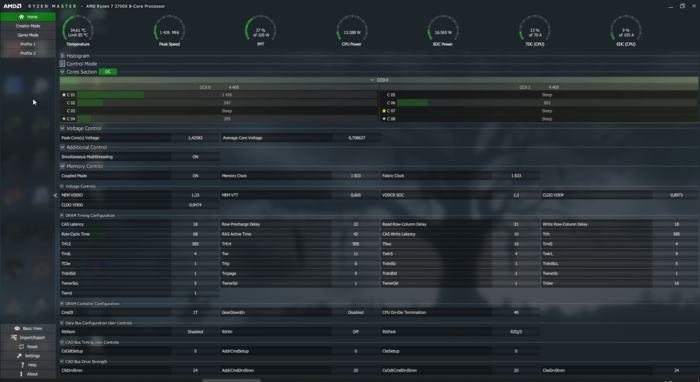Screen dimensions: 700x382
Task: Click the CAS Latency value field
Action: click(x=195, y=224)
